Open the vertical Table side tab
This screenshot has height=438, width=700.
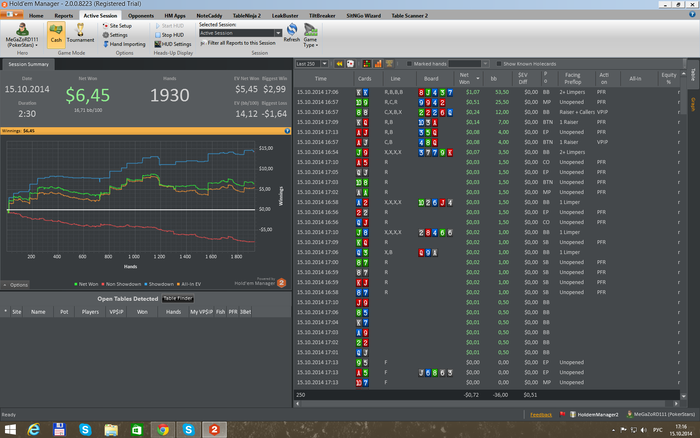[693, 75]
